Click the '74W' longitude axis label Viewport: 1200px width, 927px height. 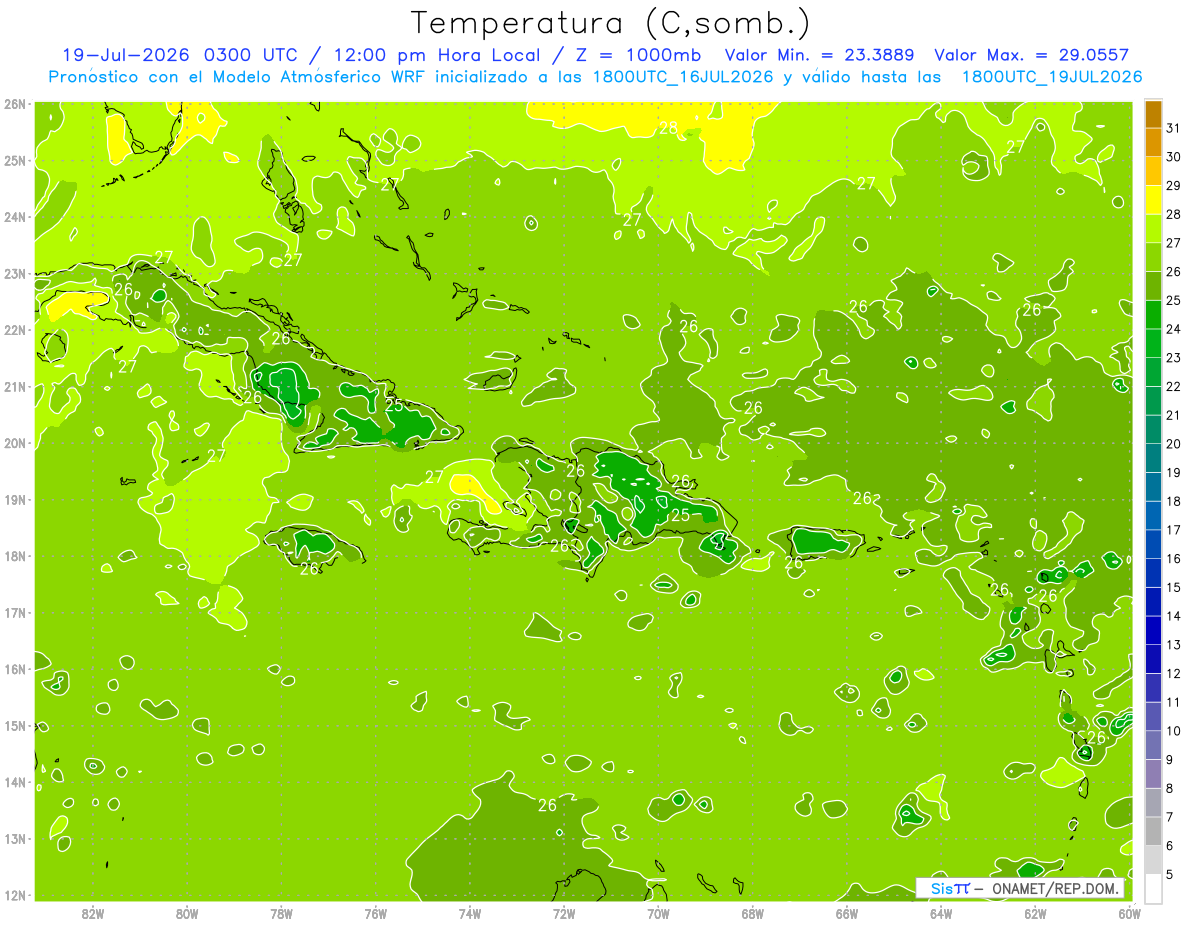pyautogui.click(x=470, y=913)
